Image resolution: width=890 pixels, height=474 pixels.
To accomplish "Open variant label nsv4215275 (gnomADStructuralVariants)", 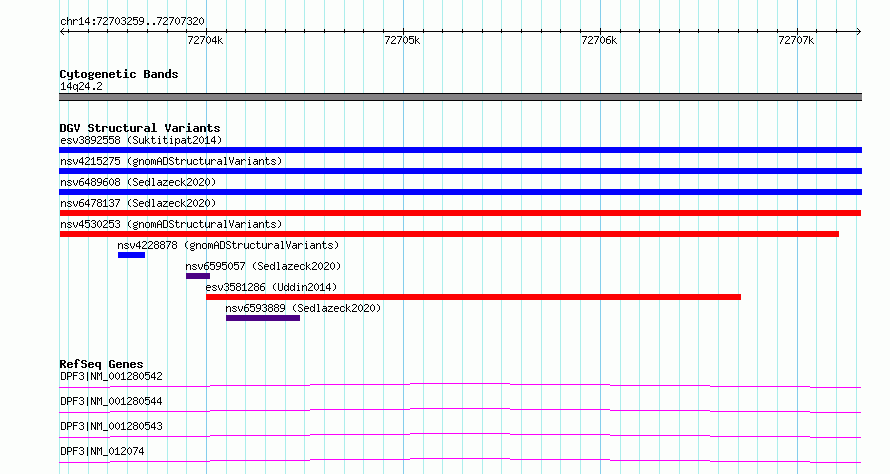I will [171, 161].
